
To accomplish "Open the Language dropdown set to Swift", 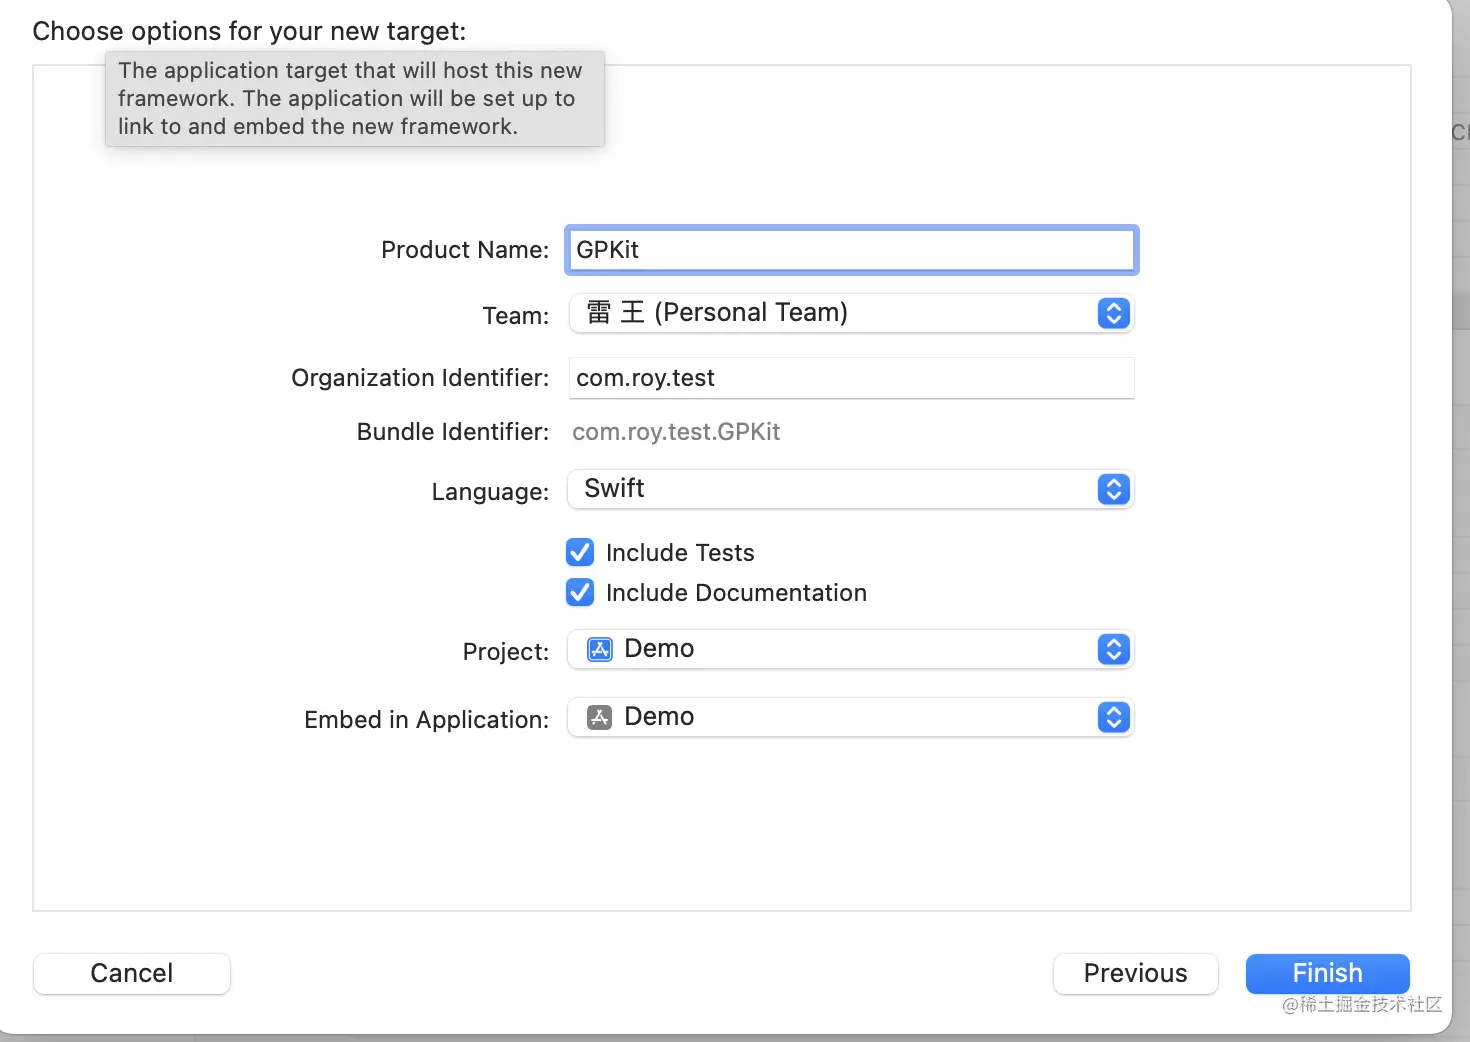I will click(x=840, y=489).
